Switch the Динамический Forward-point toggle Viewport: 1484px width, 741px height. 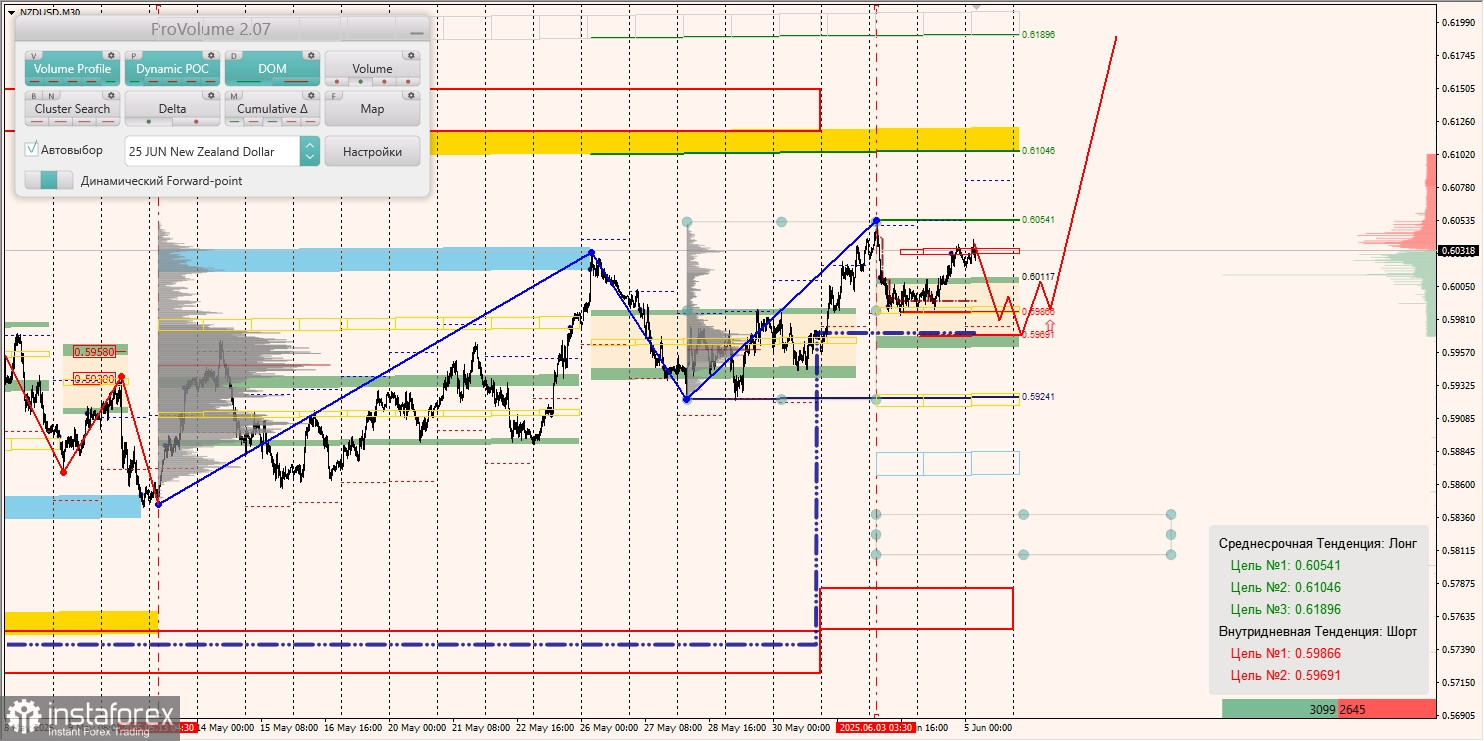click(49, 180)
